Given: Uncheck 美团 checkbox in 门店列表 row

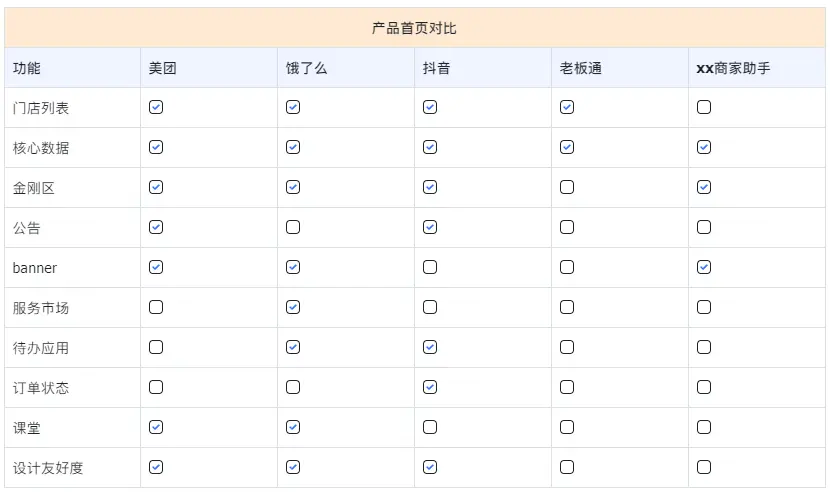Looking at the screenshot, I should (156, 107).
